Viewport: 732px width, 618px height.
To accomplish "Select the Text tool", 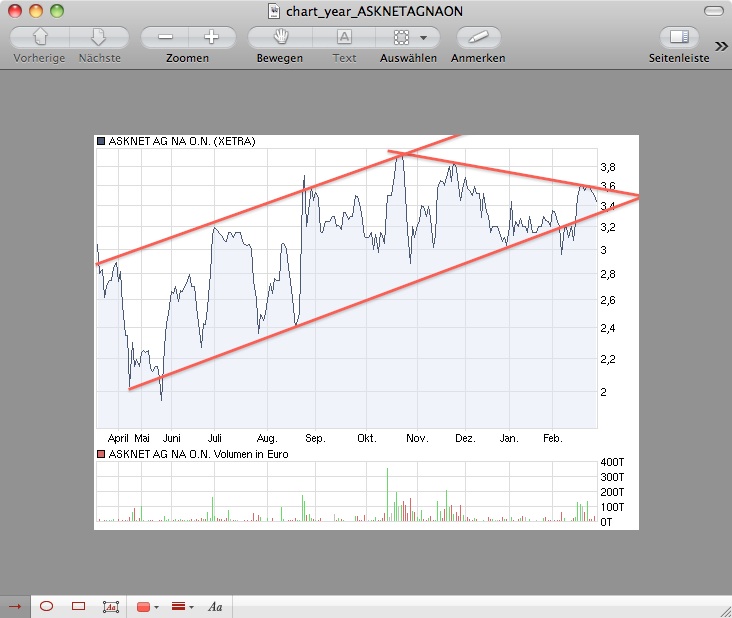I will pyautogui.click(x=344, y=37).
